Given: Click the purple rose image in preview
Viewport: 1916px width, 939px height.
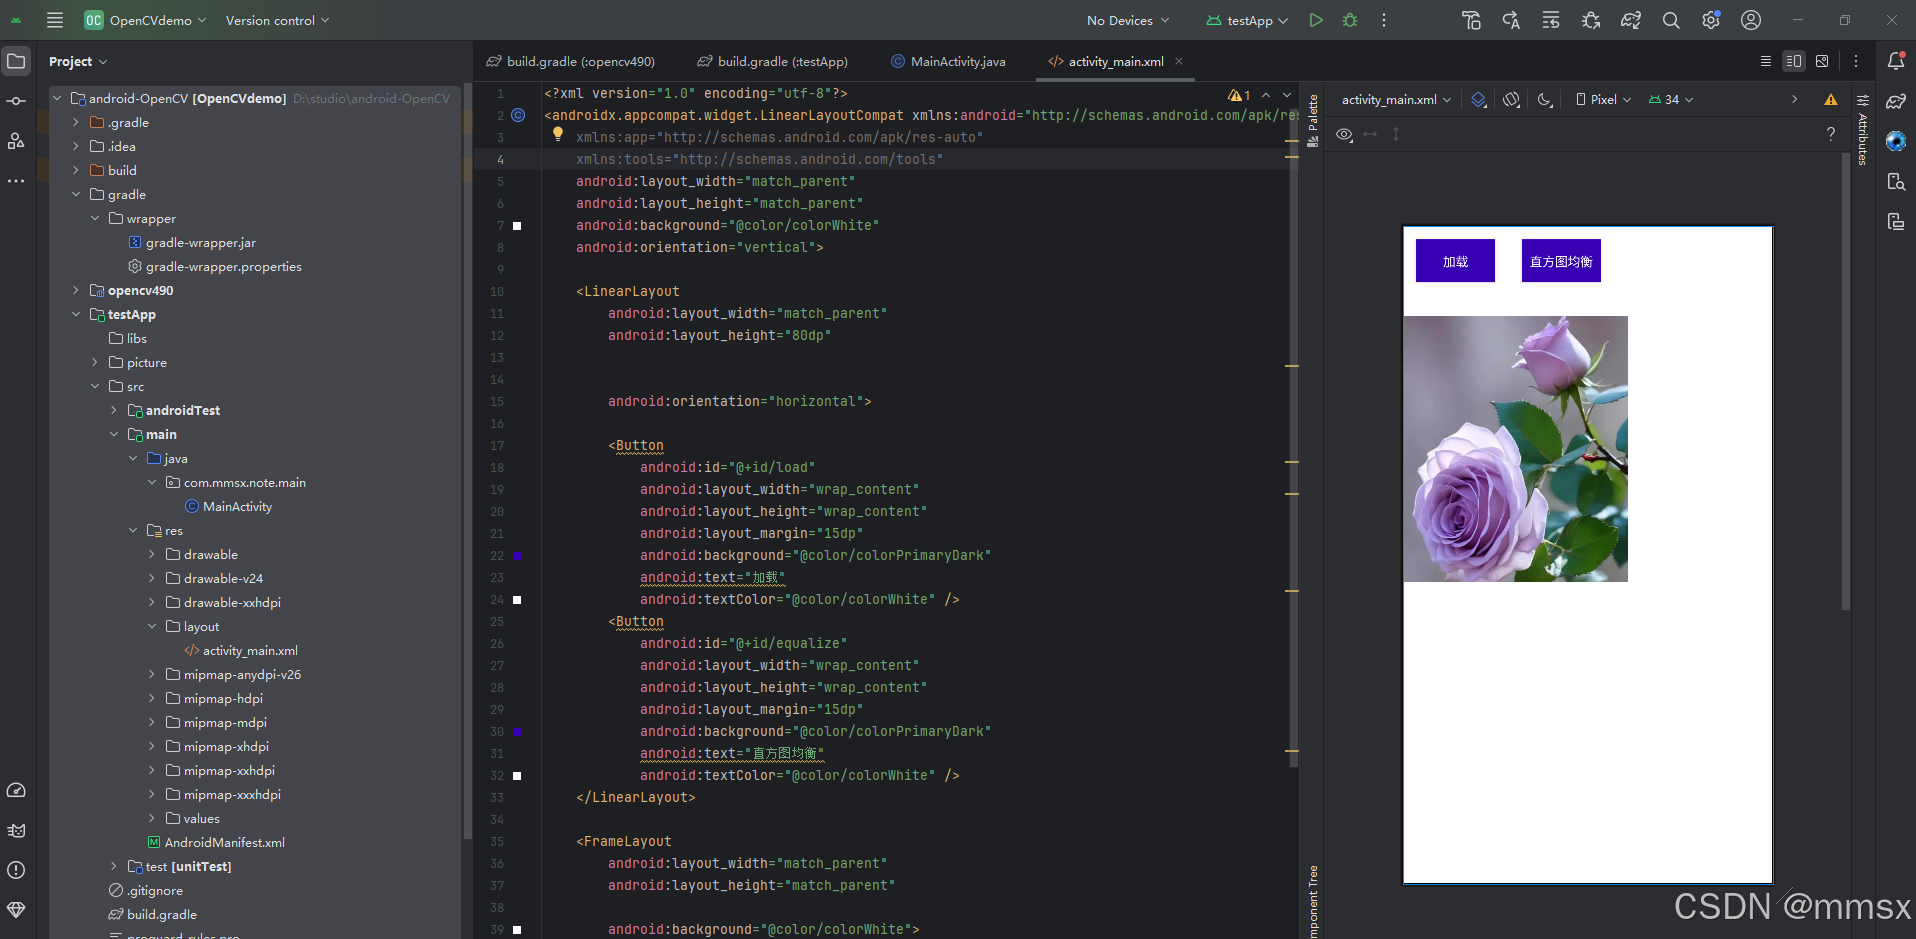Looking at the screenshot, I should pyautogui.click(x=1515, y=449).
